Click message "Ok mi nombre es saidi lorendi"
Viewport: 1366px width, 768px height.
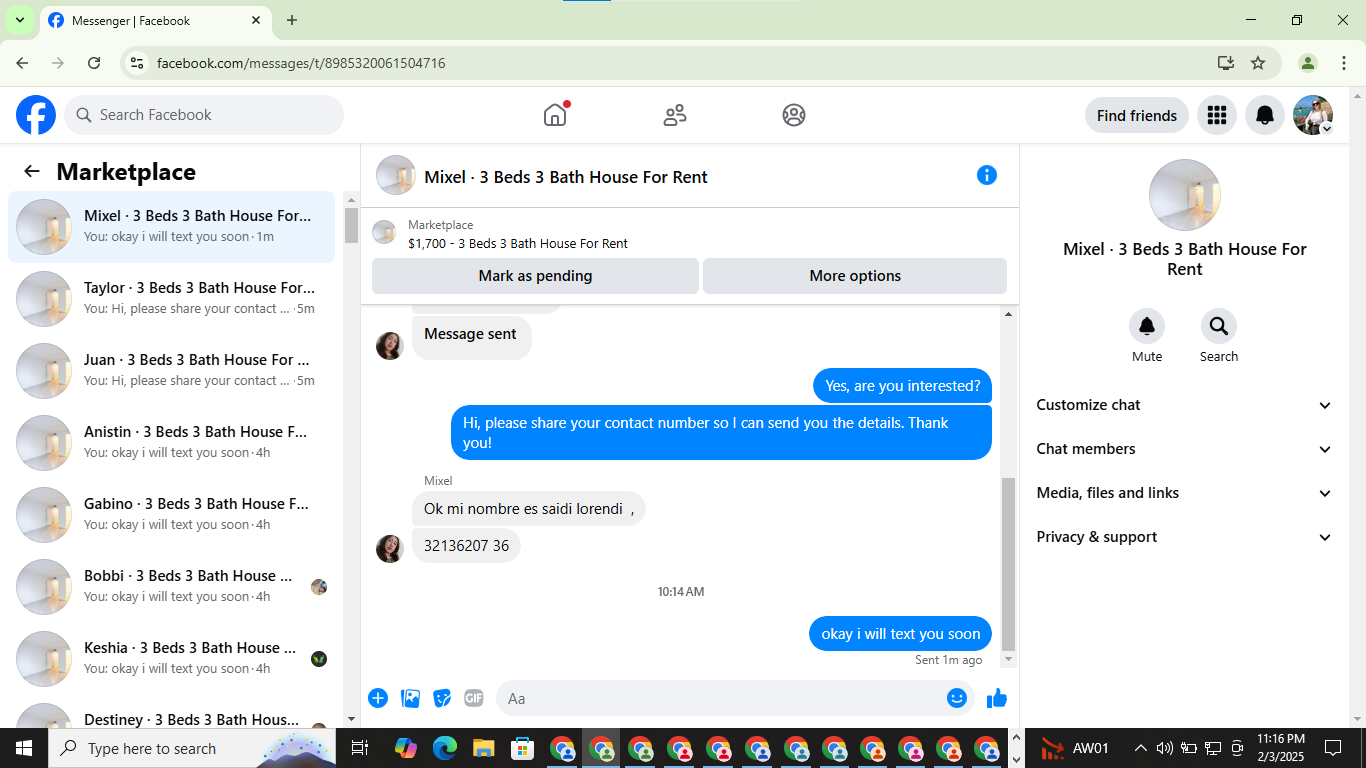click(x=529, y=509)
